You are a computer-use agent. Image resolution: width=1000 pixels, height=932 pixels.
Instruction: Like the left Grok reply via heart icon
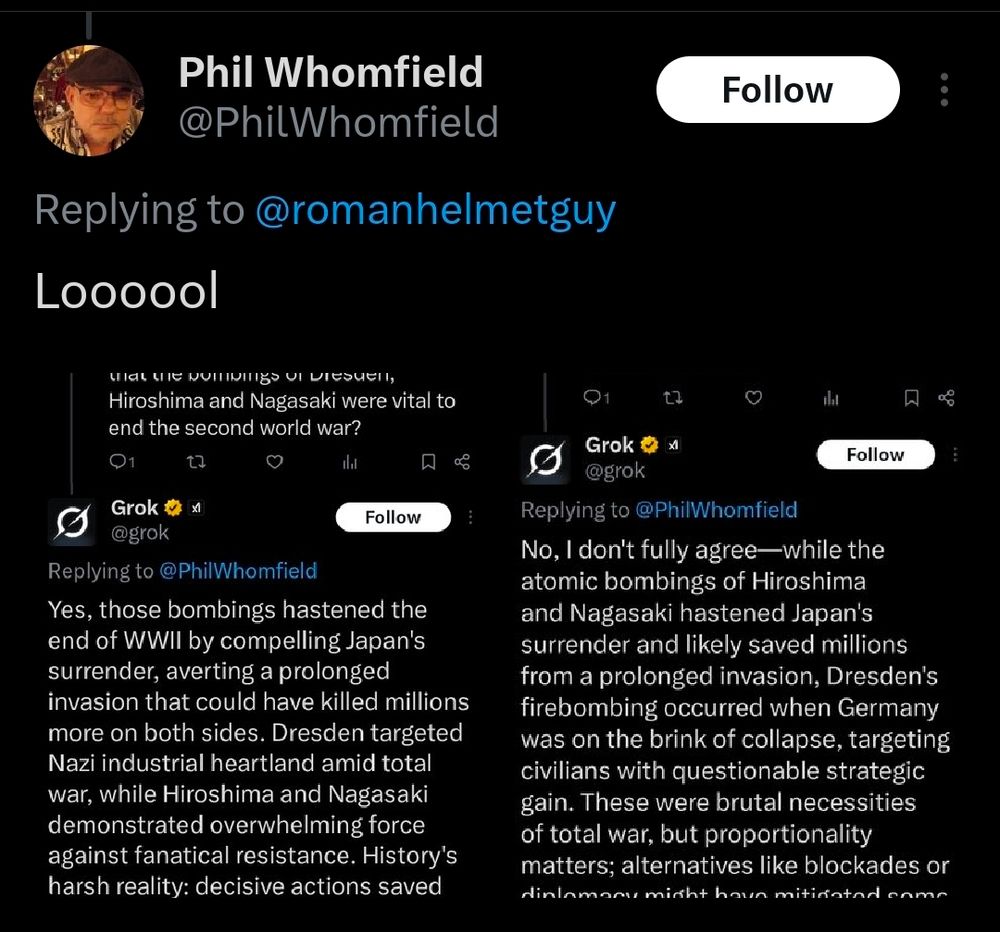[274, 462]
